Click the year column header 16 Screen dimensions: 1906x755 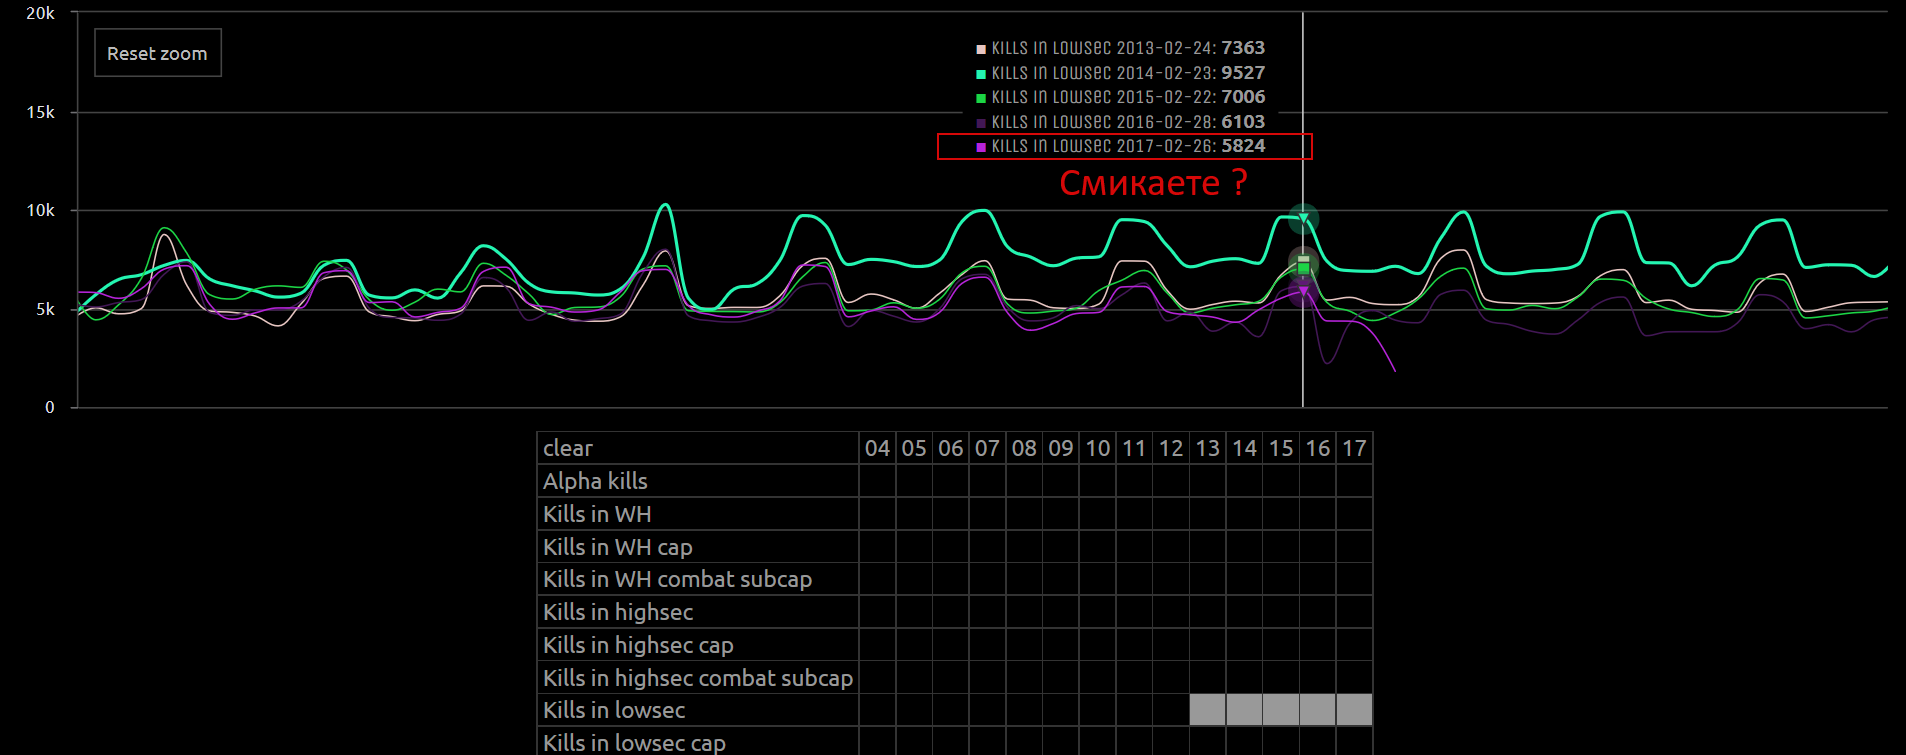point(1318,448)
